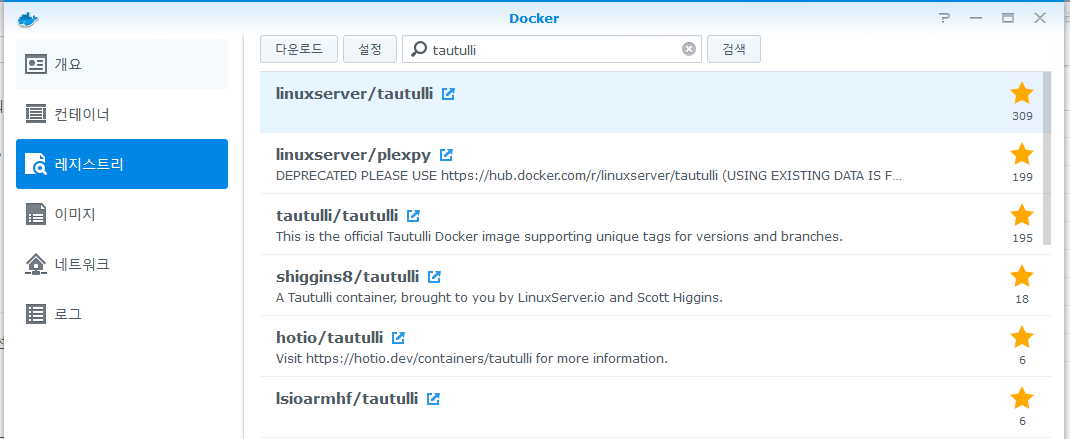Click the LinuxServer.io and Scott Higgins description
The width and height of the screenshot is (1070, 439).
coord(499,298)
